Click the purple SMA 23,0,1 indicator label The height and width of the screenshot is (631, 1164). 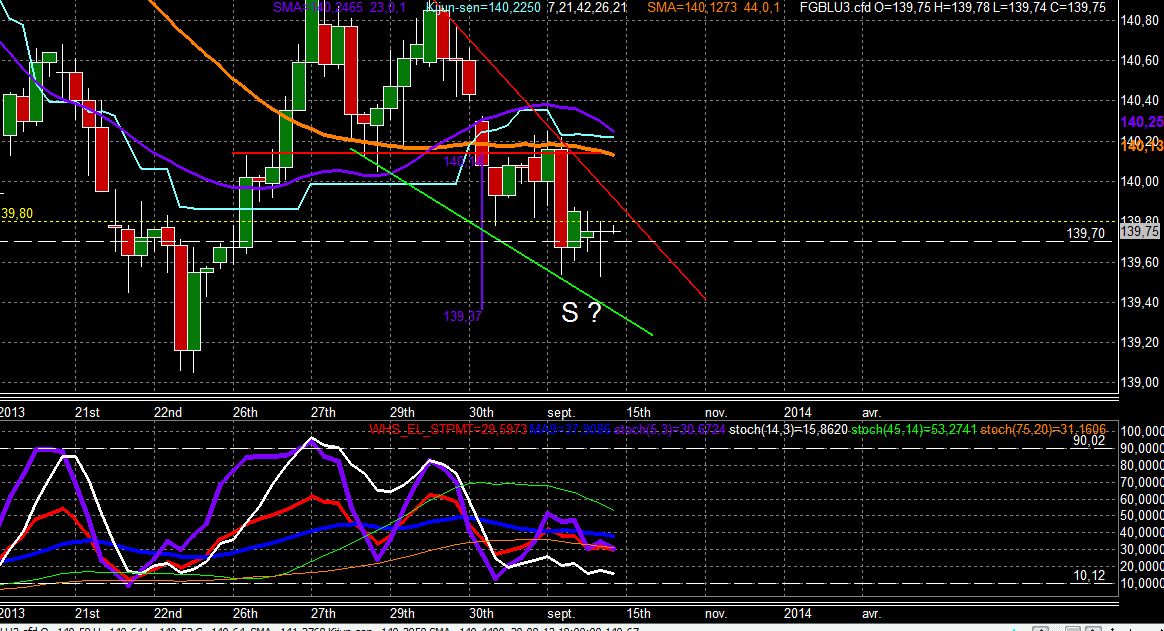pyautogui.click(x=341, y=7)
